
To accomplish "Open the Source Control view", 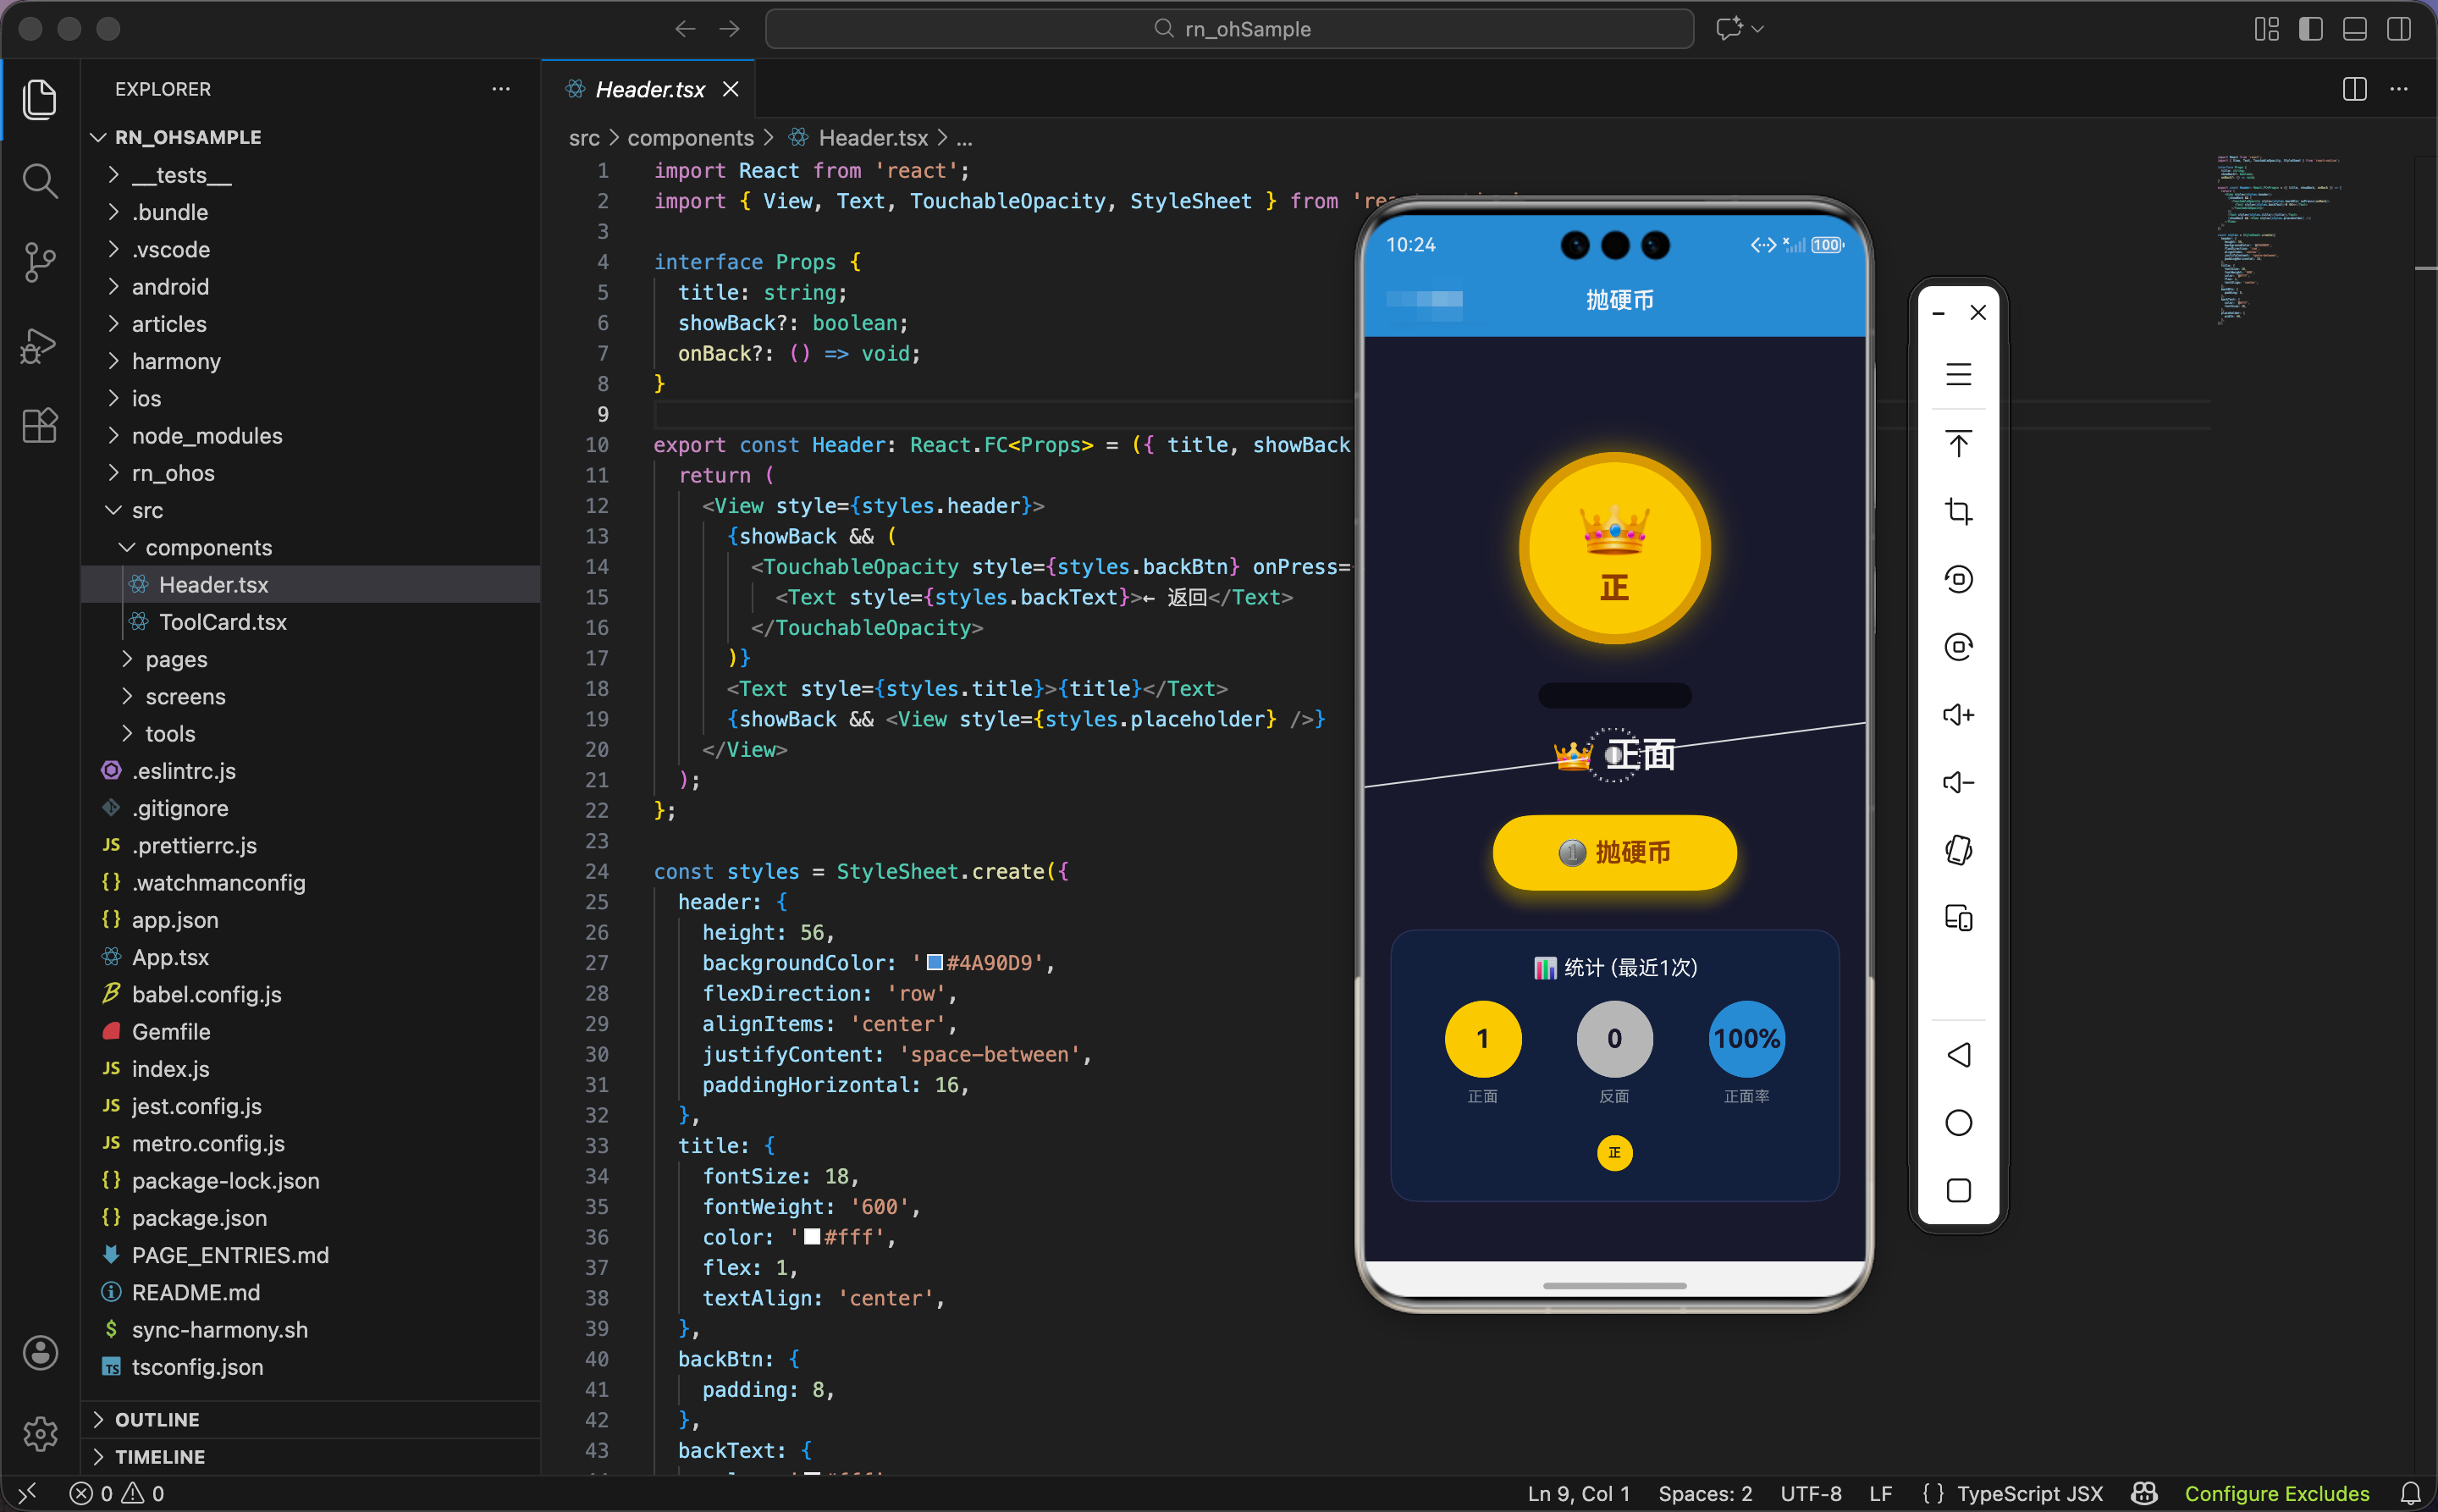I will 40,262.
